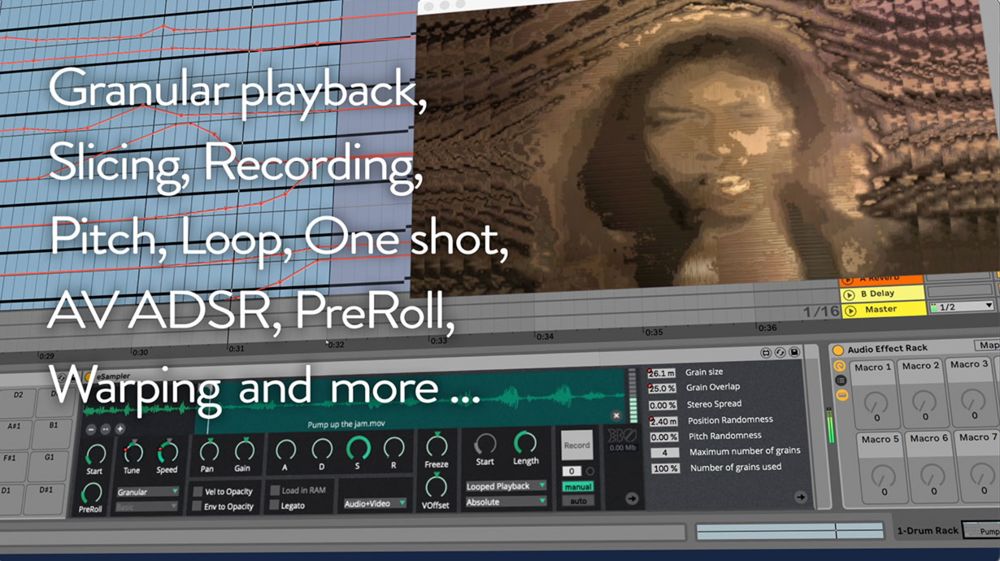Enable the Vel to Opacity checkbox

point(198,492)
